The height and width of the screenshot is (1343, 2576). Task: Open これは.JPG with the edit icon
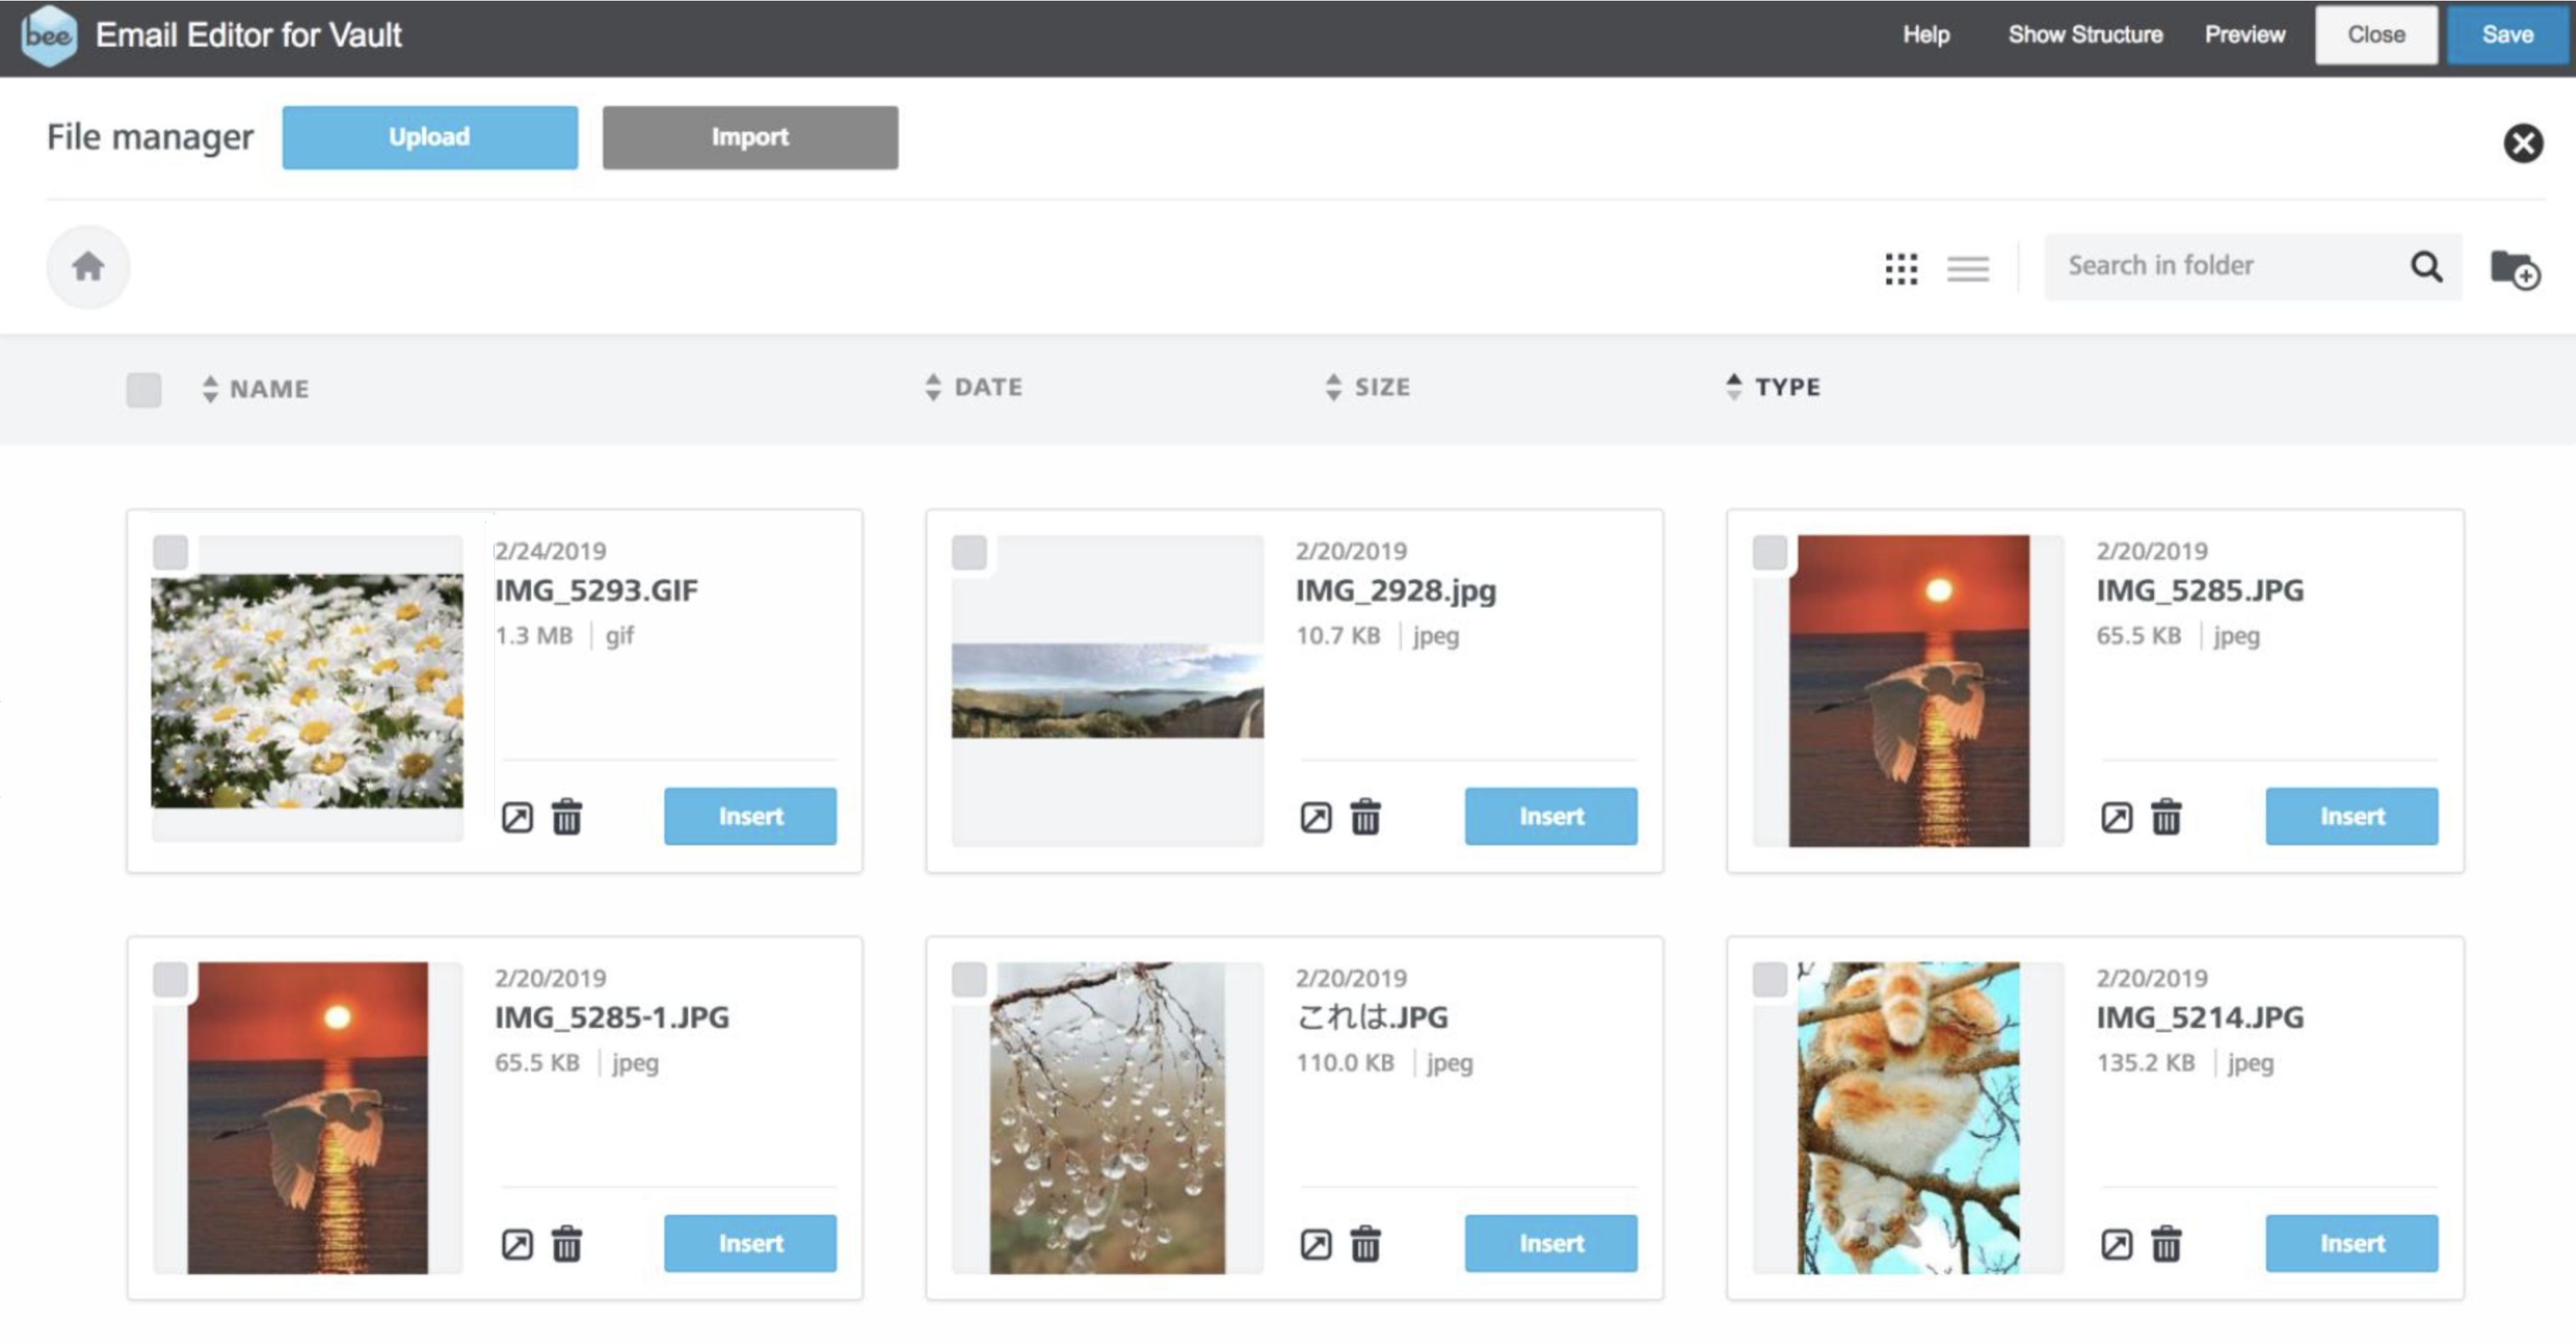pos(1316,1244)
